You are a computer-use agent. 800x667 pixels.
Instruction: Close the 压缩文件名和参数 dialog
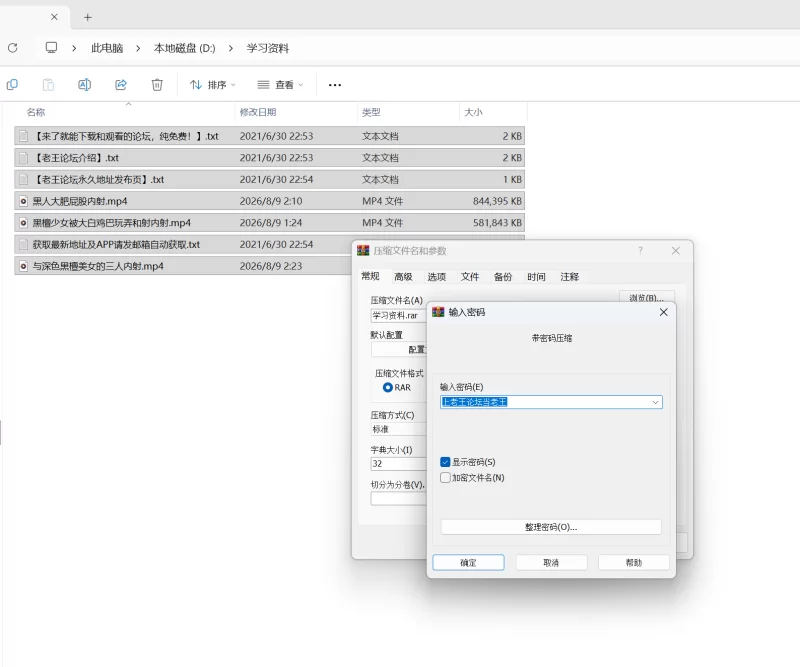(676, 251)
